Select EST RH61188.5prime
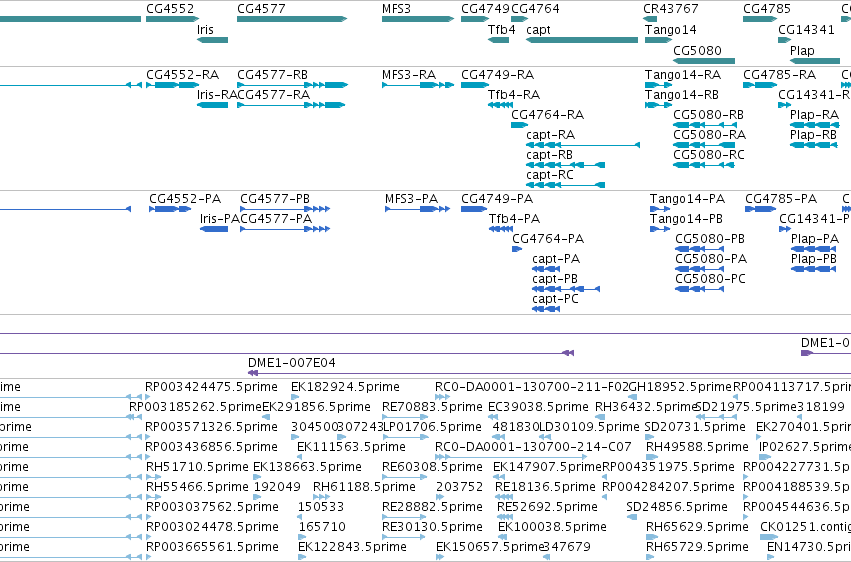 [364, 487]
